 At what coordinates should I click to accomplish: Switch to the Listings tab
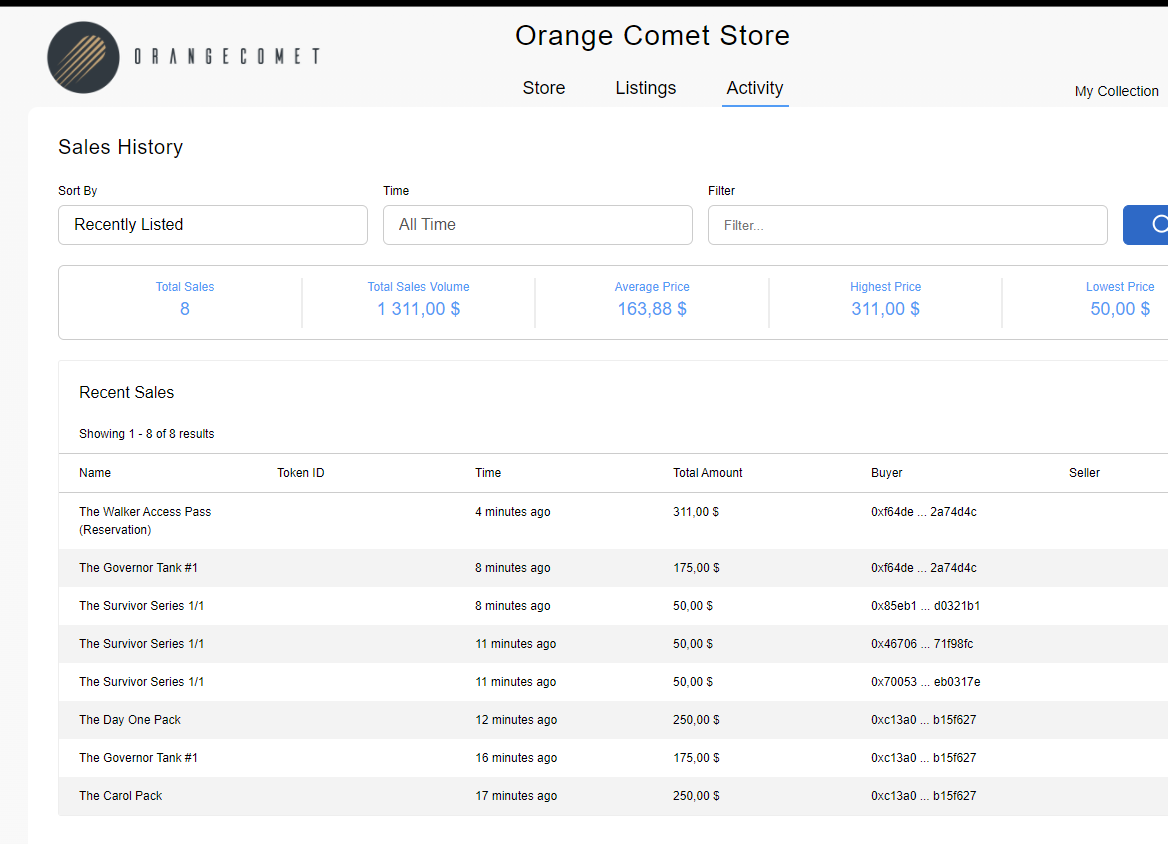(646, 88)
